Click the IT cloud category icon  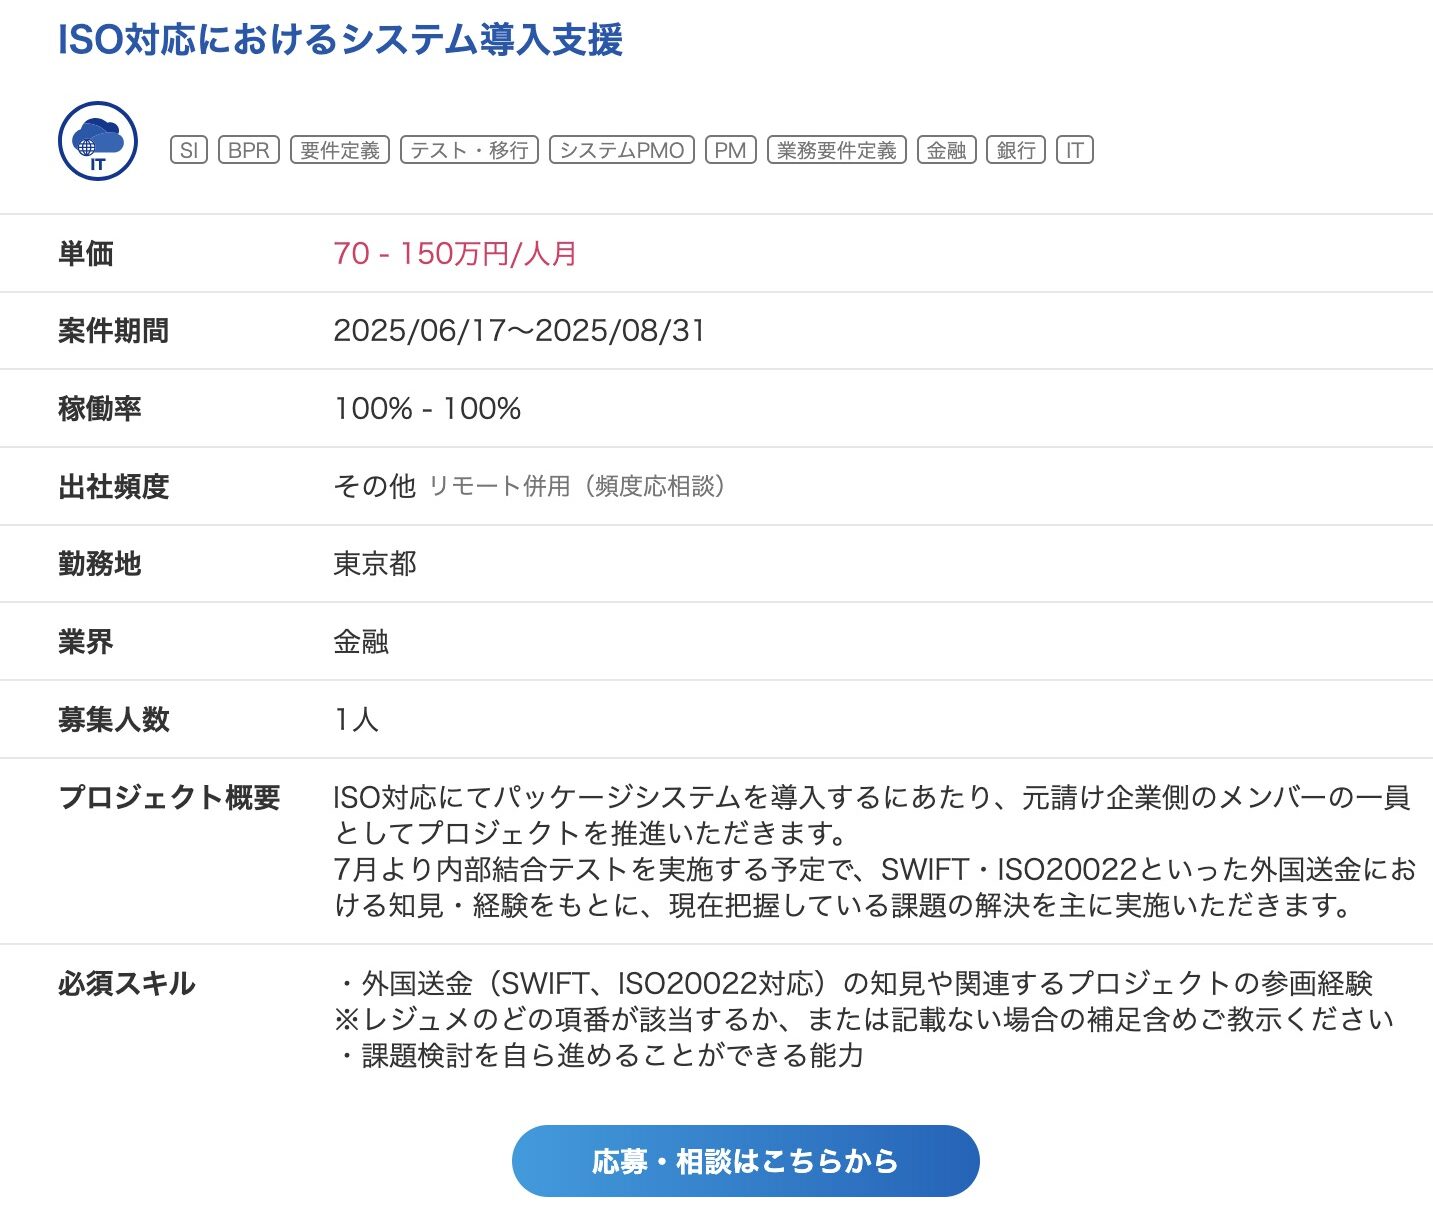(98, 141)
